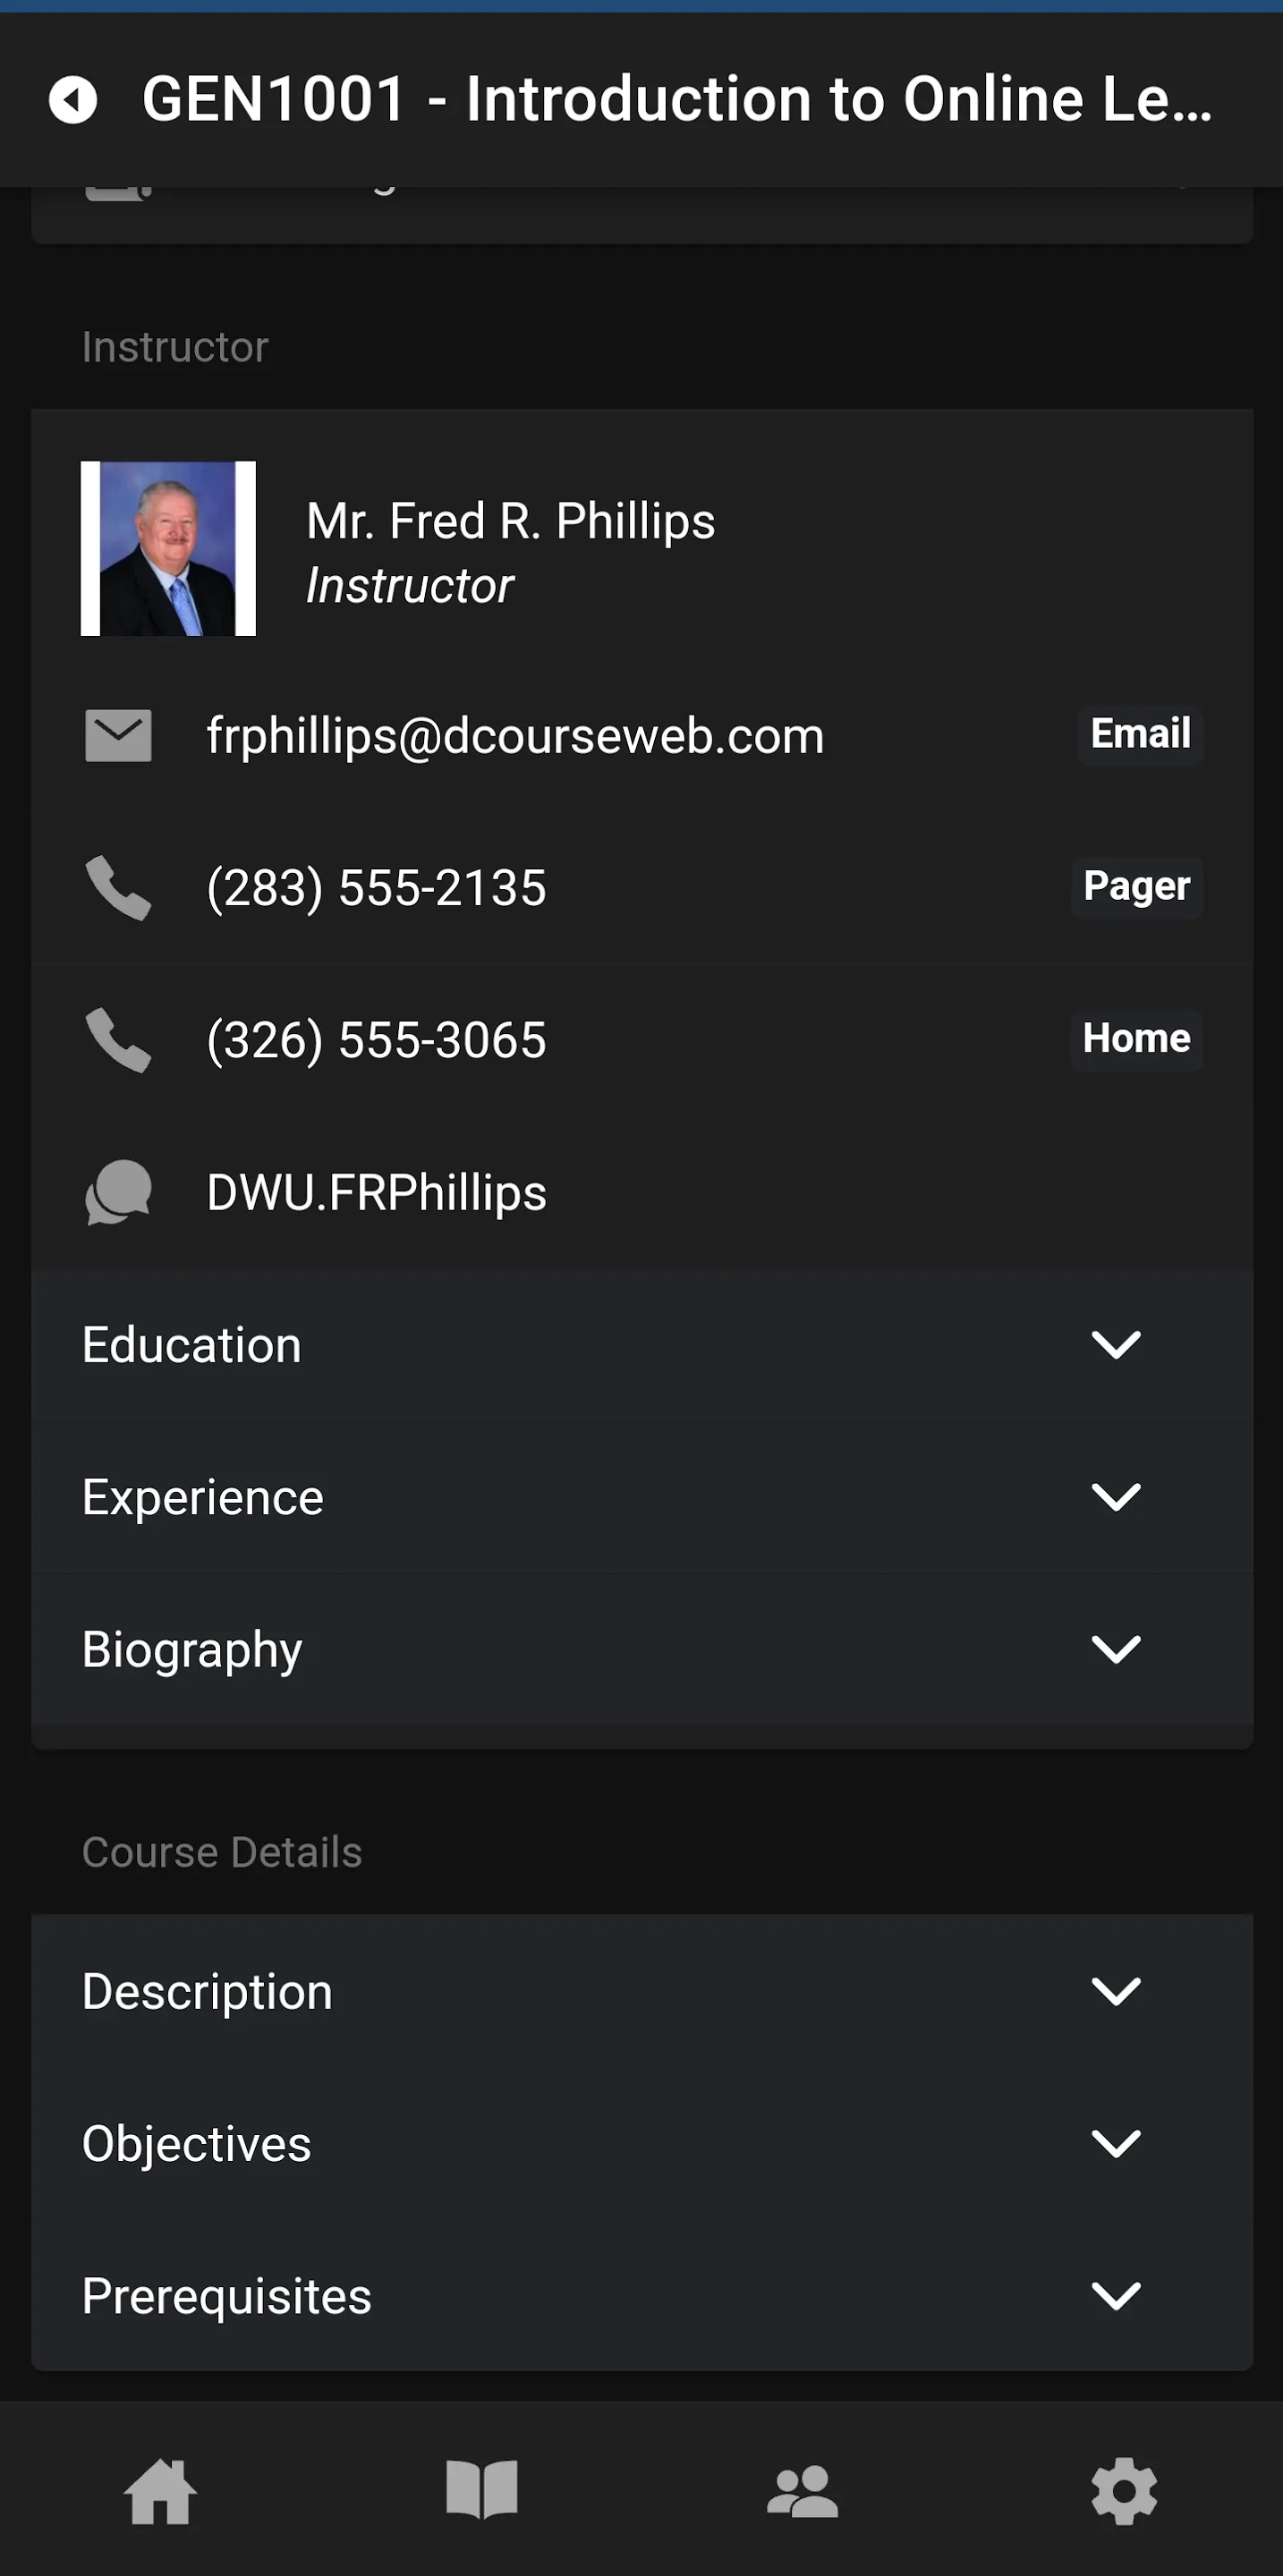Tap the Description row label
The width and height of the screenshot is (1283, 2576).
[207, 1992]
